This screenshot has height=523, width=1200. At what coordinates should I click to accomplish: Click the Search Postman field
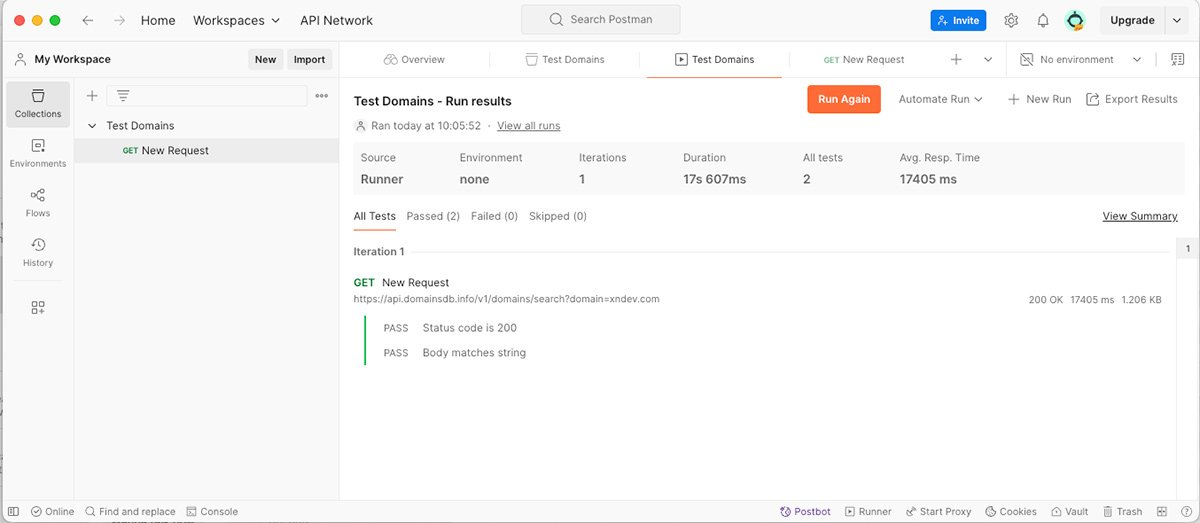coord(600,20)
